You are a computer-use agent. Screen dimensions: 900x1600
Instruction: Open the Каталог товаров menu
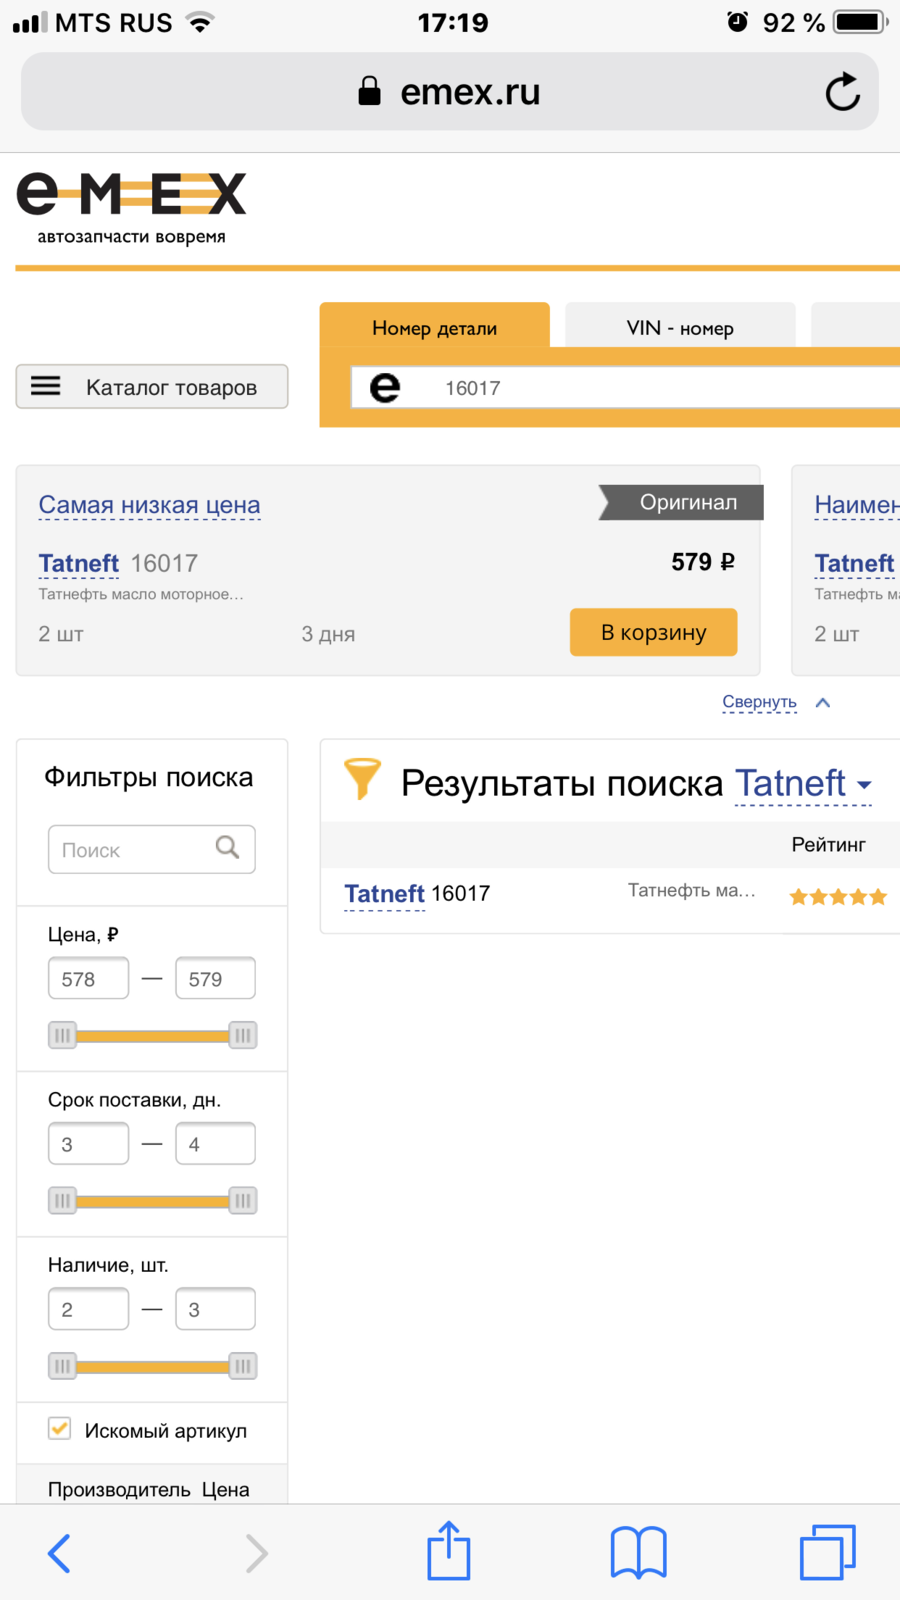coord(152,387)
